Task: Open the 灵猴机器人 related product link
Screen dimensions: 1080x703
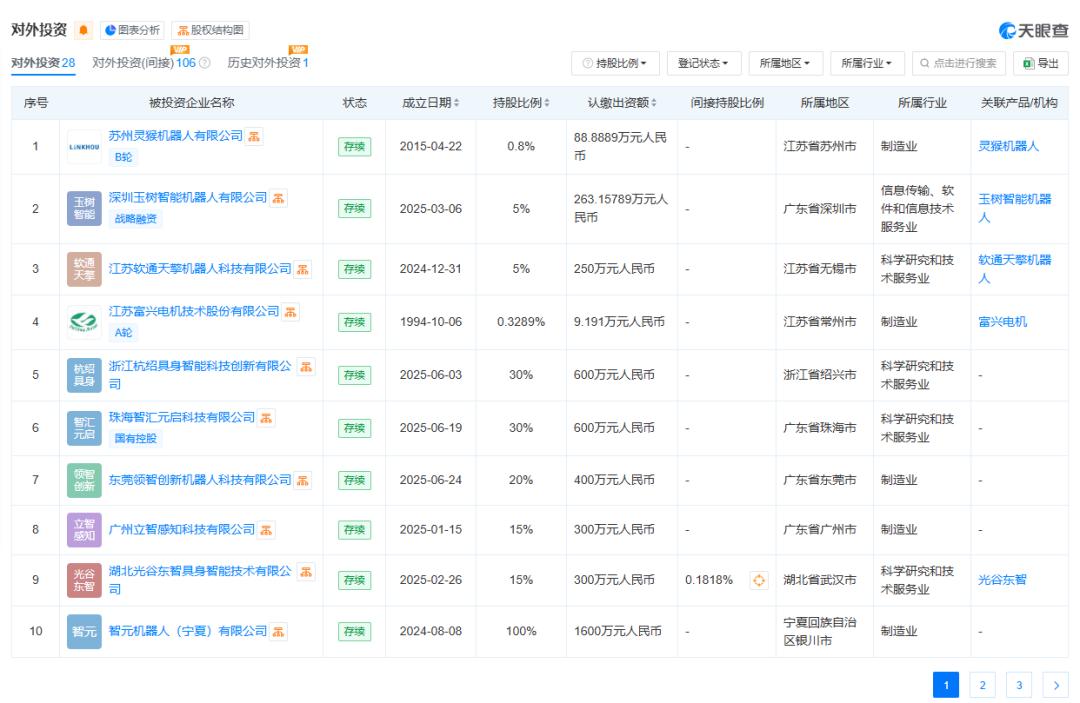Action: (1008, 146)
